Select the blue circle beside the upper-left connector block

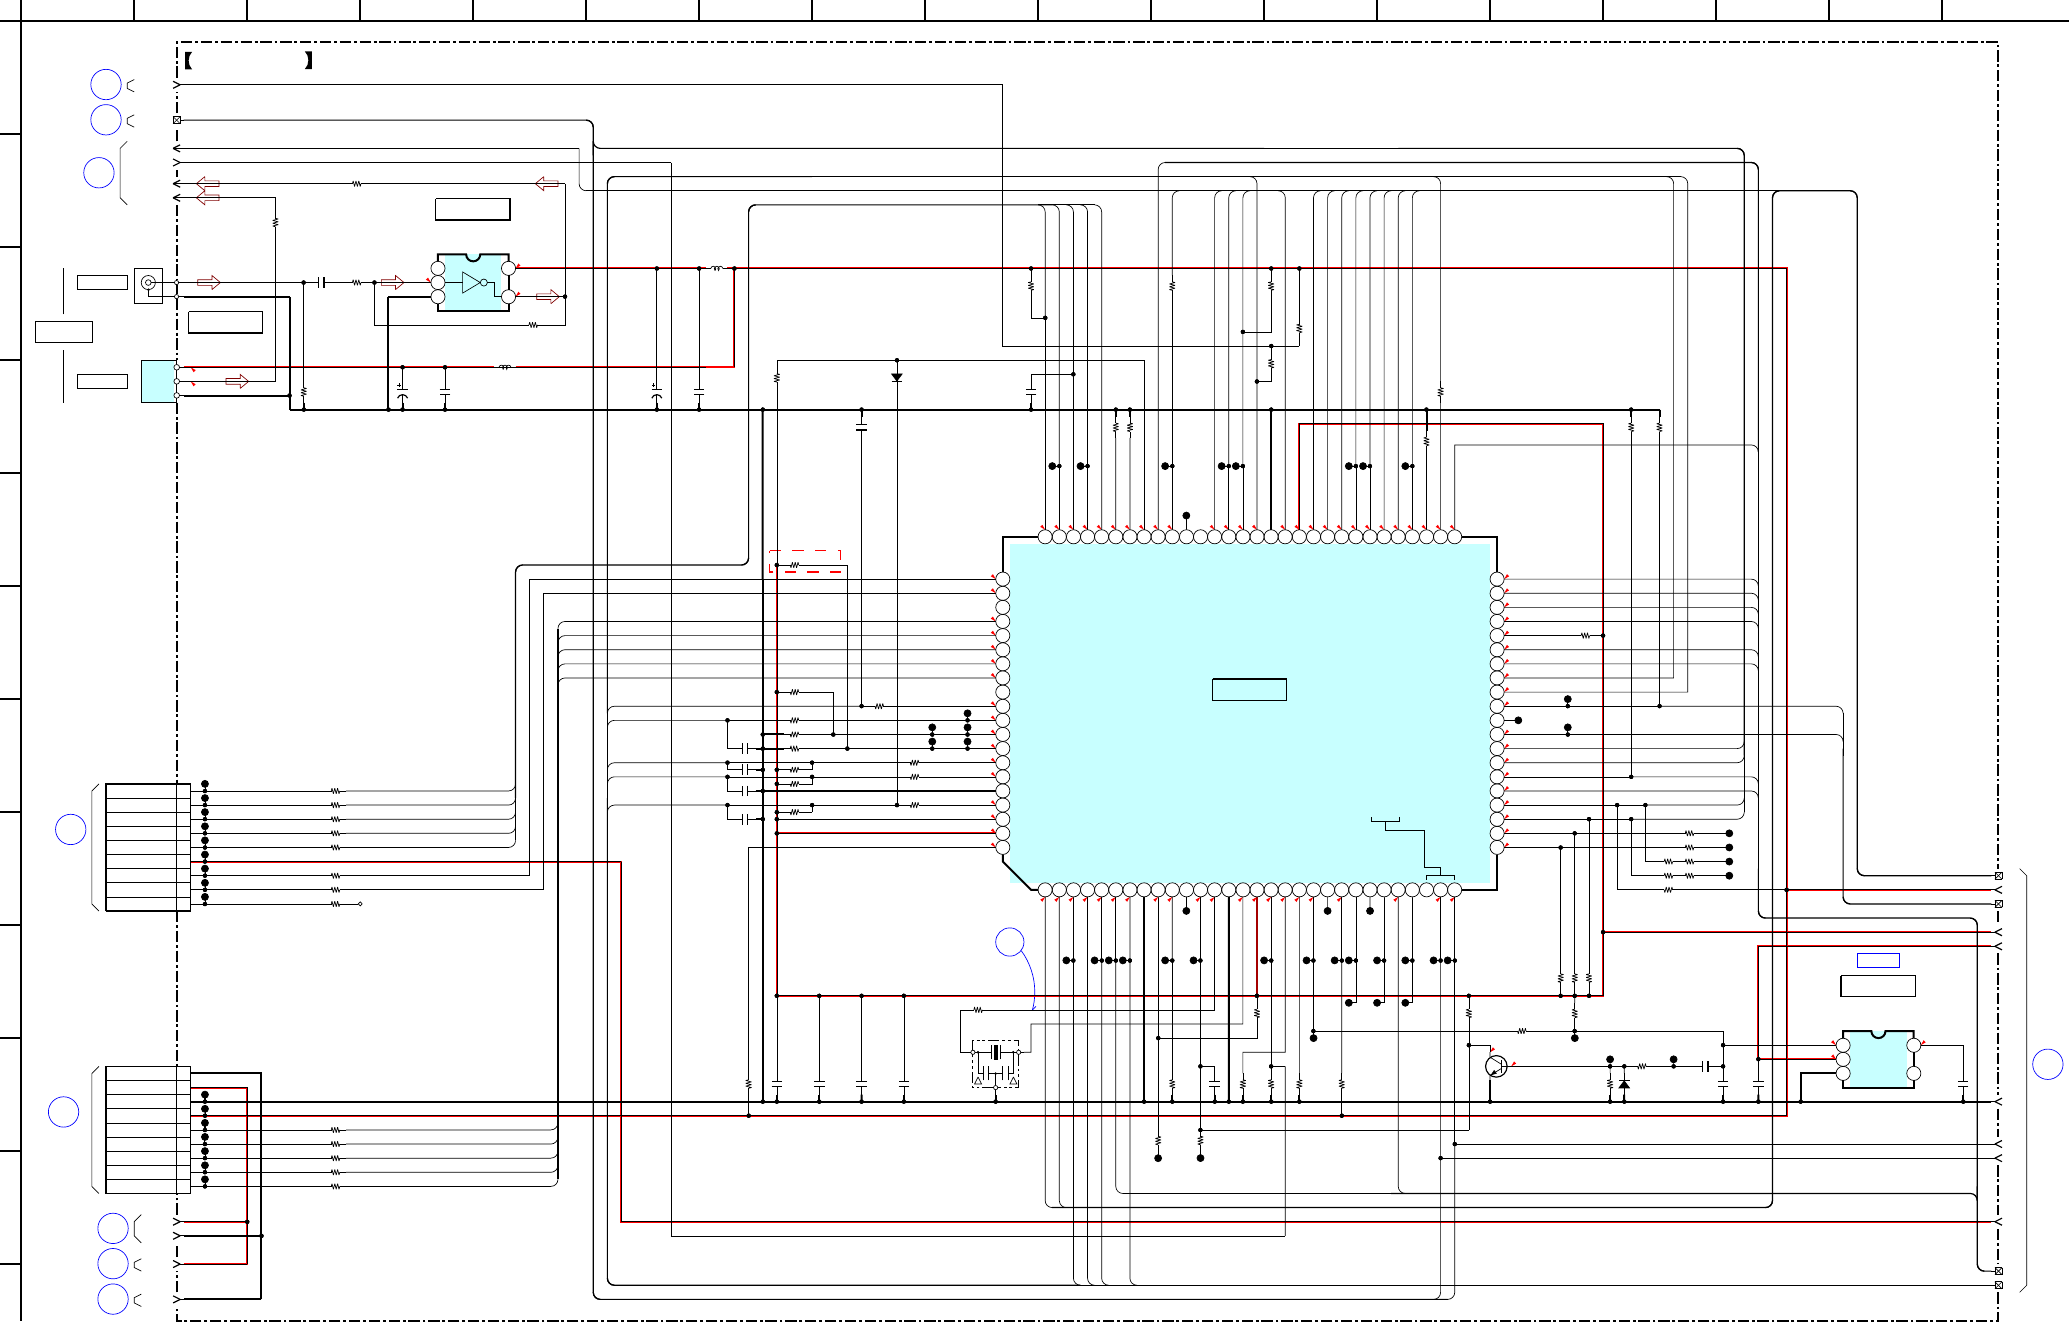(x=70, y=829)
